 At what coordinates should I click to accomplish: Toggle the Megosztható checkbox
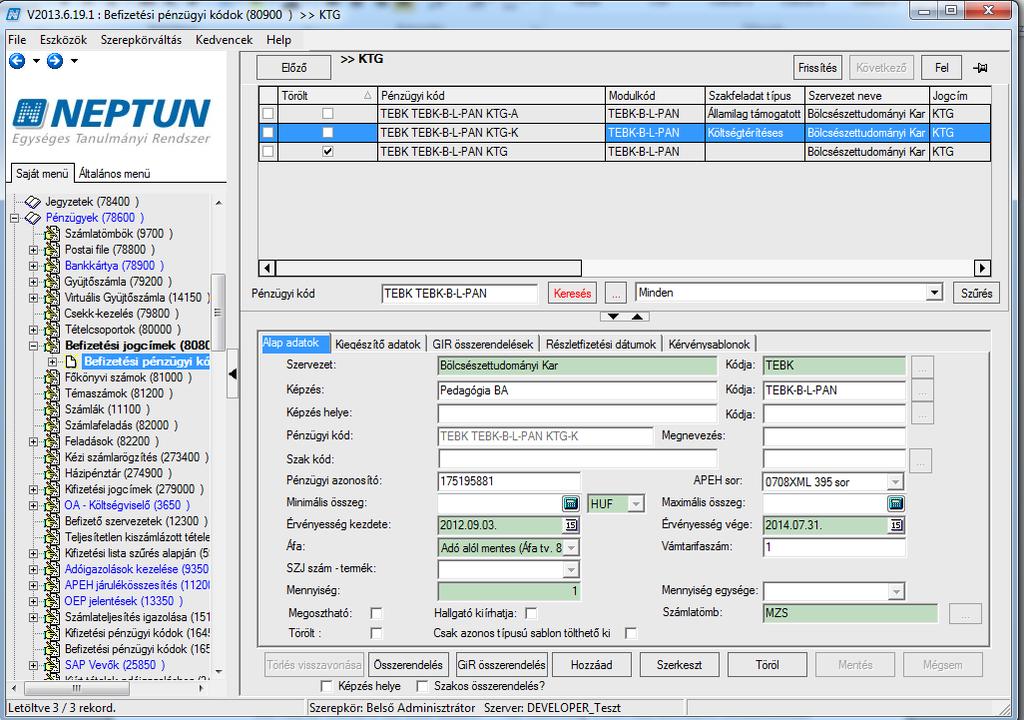click(x=376, y=613)
